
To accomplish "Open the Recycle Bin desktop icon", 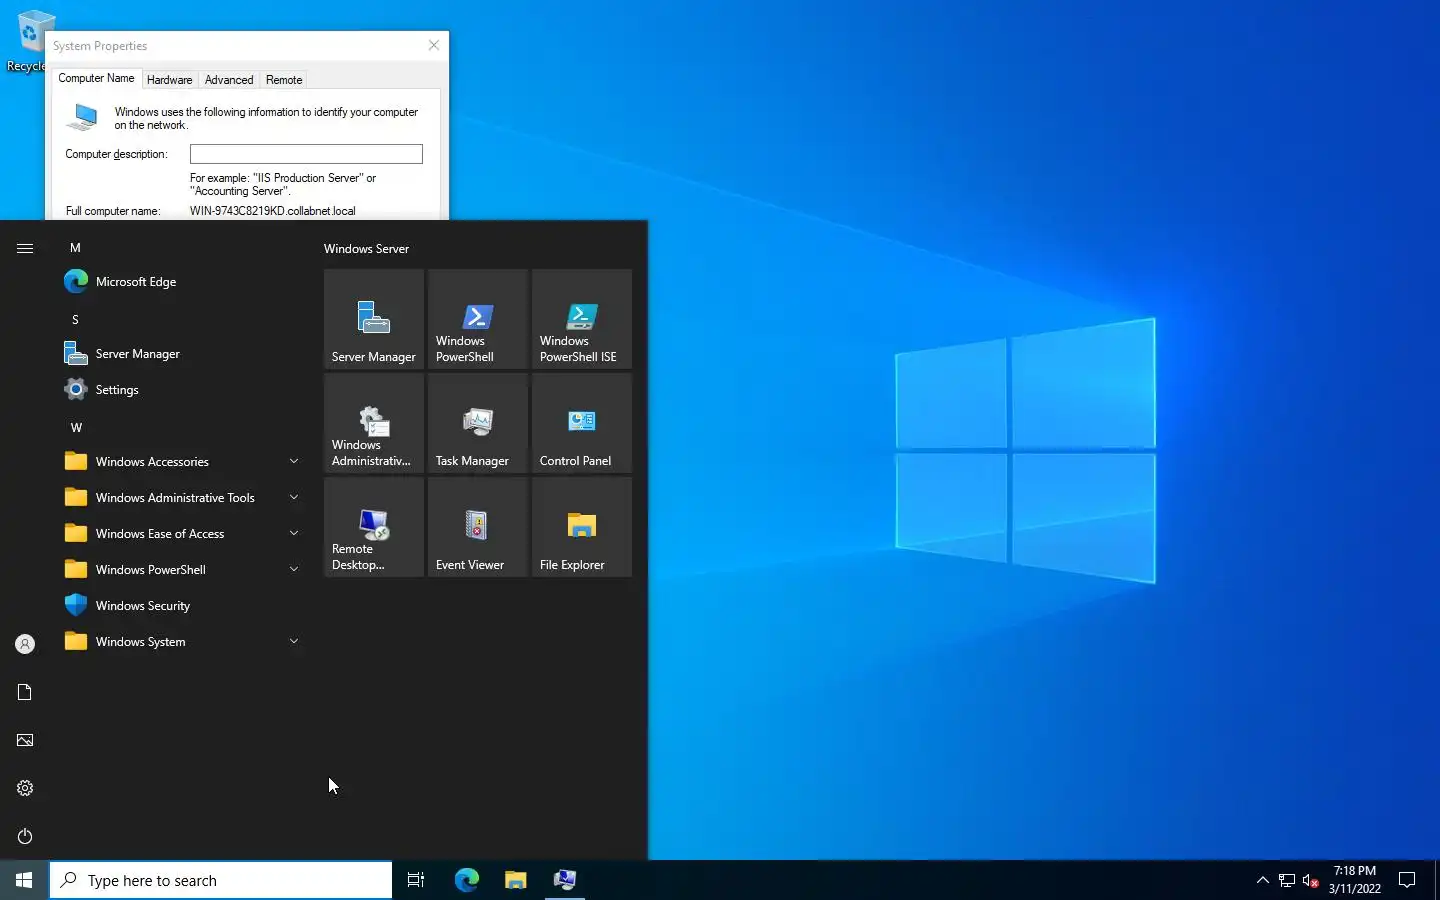I will 28,41.
